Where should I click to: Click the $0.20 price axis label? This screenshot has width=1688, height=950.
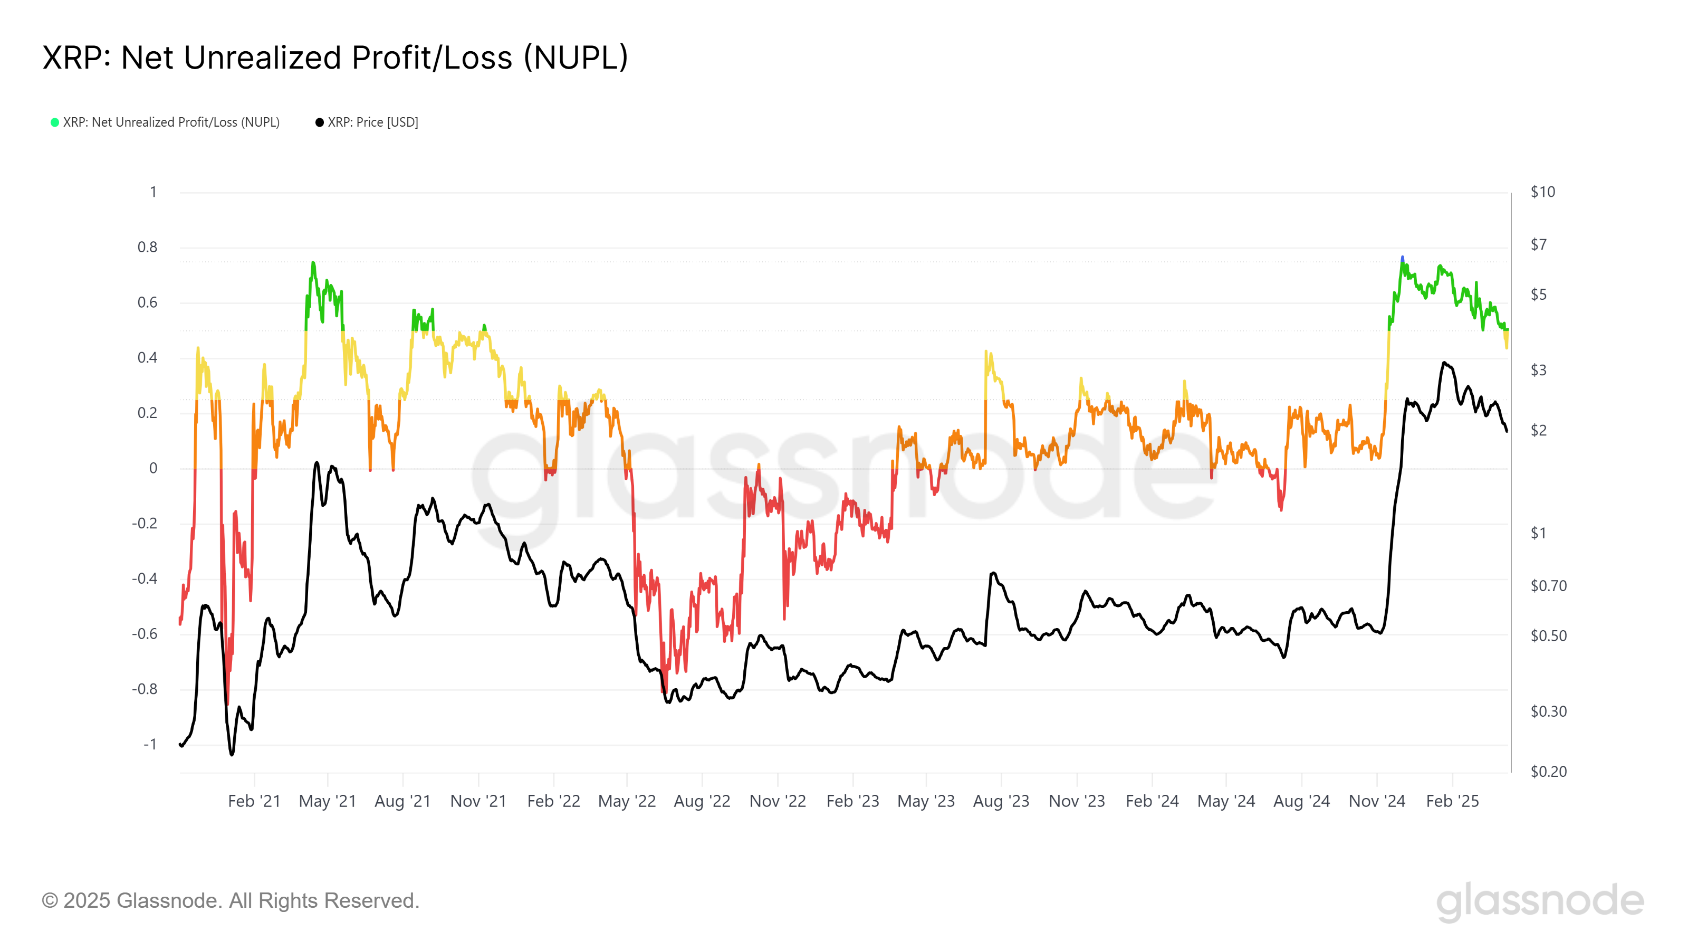click(x=1549, y=772)
